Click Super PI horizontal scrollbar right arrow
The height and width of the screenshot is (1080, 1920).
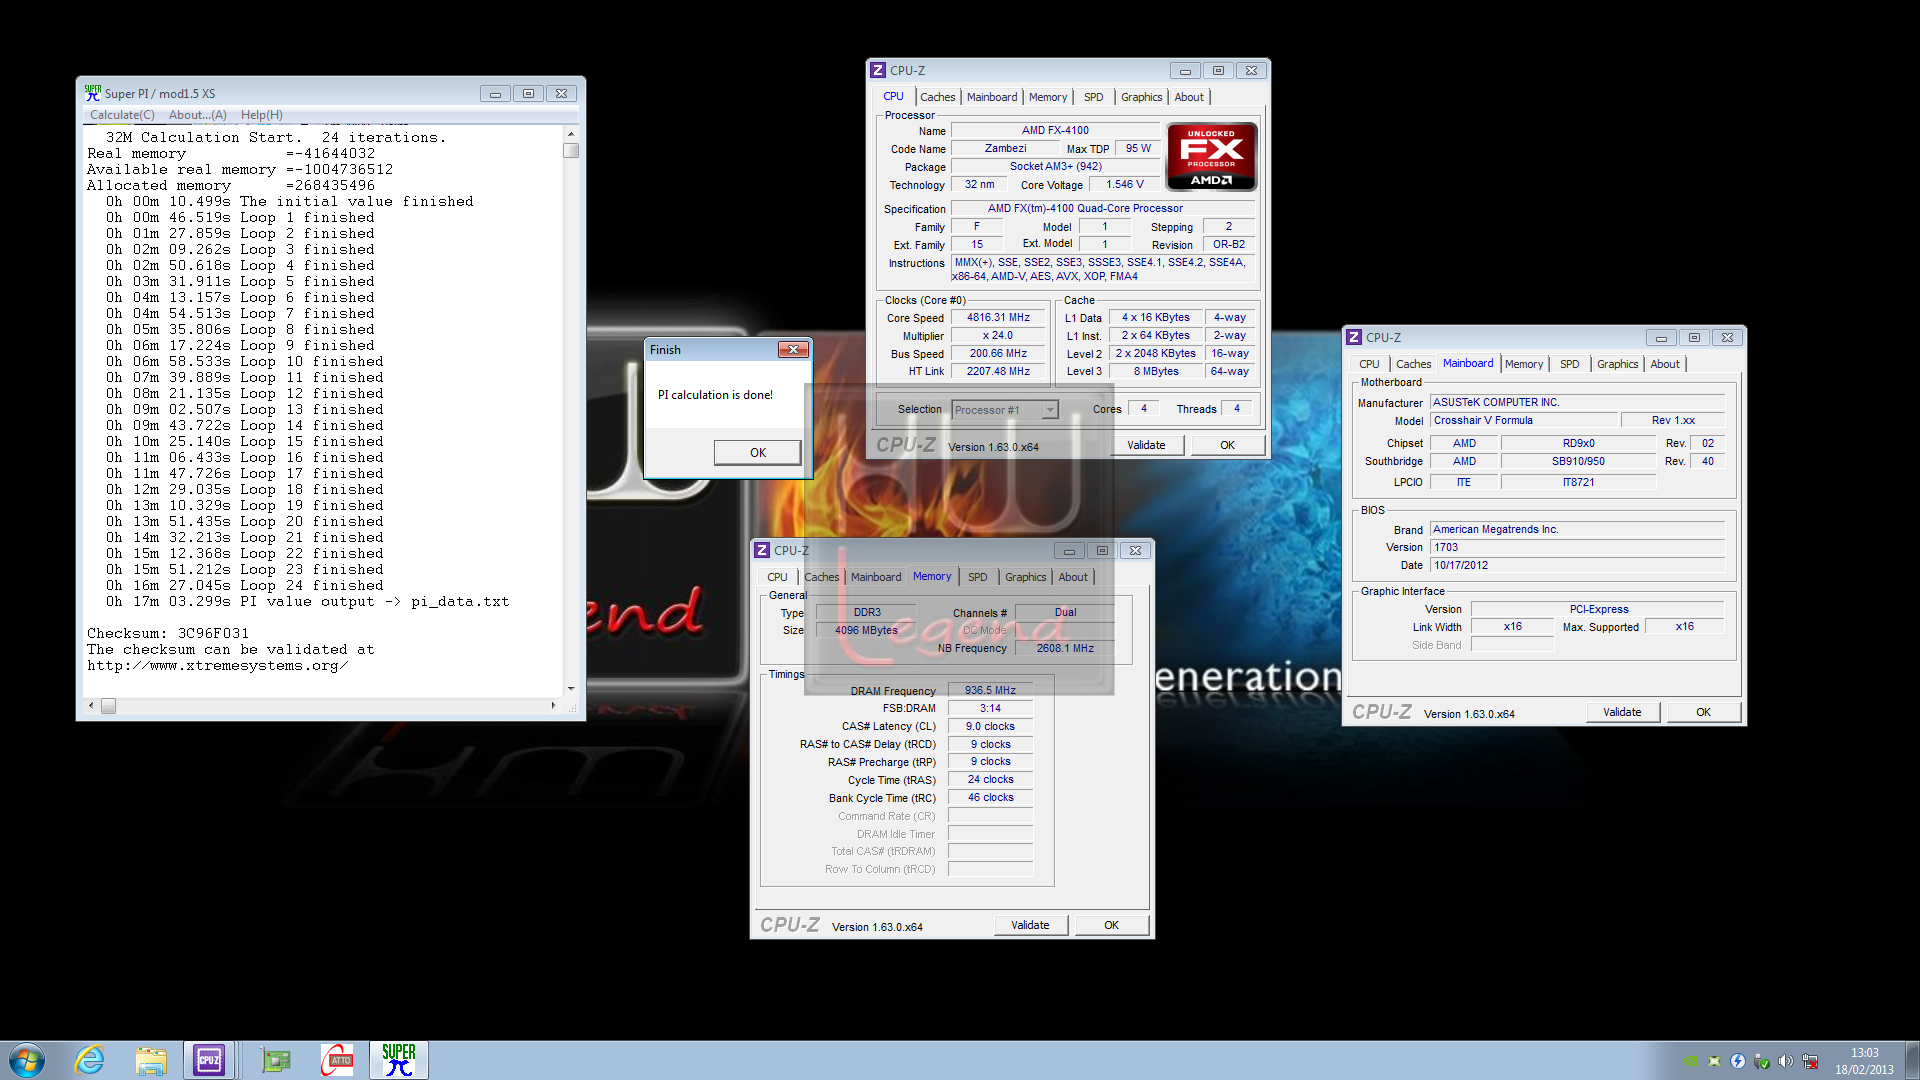pos(553,706)
